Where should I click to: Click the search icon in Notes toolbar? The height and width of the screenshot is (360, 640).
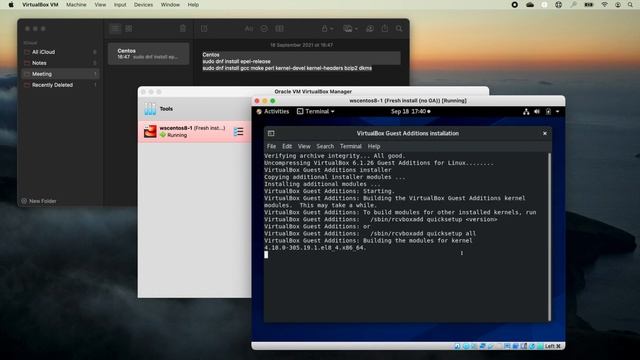[x=399, y=29]
